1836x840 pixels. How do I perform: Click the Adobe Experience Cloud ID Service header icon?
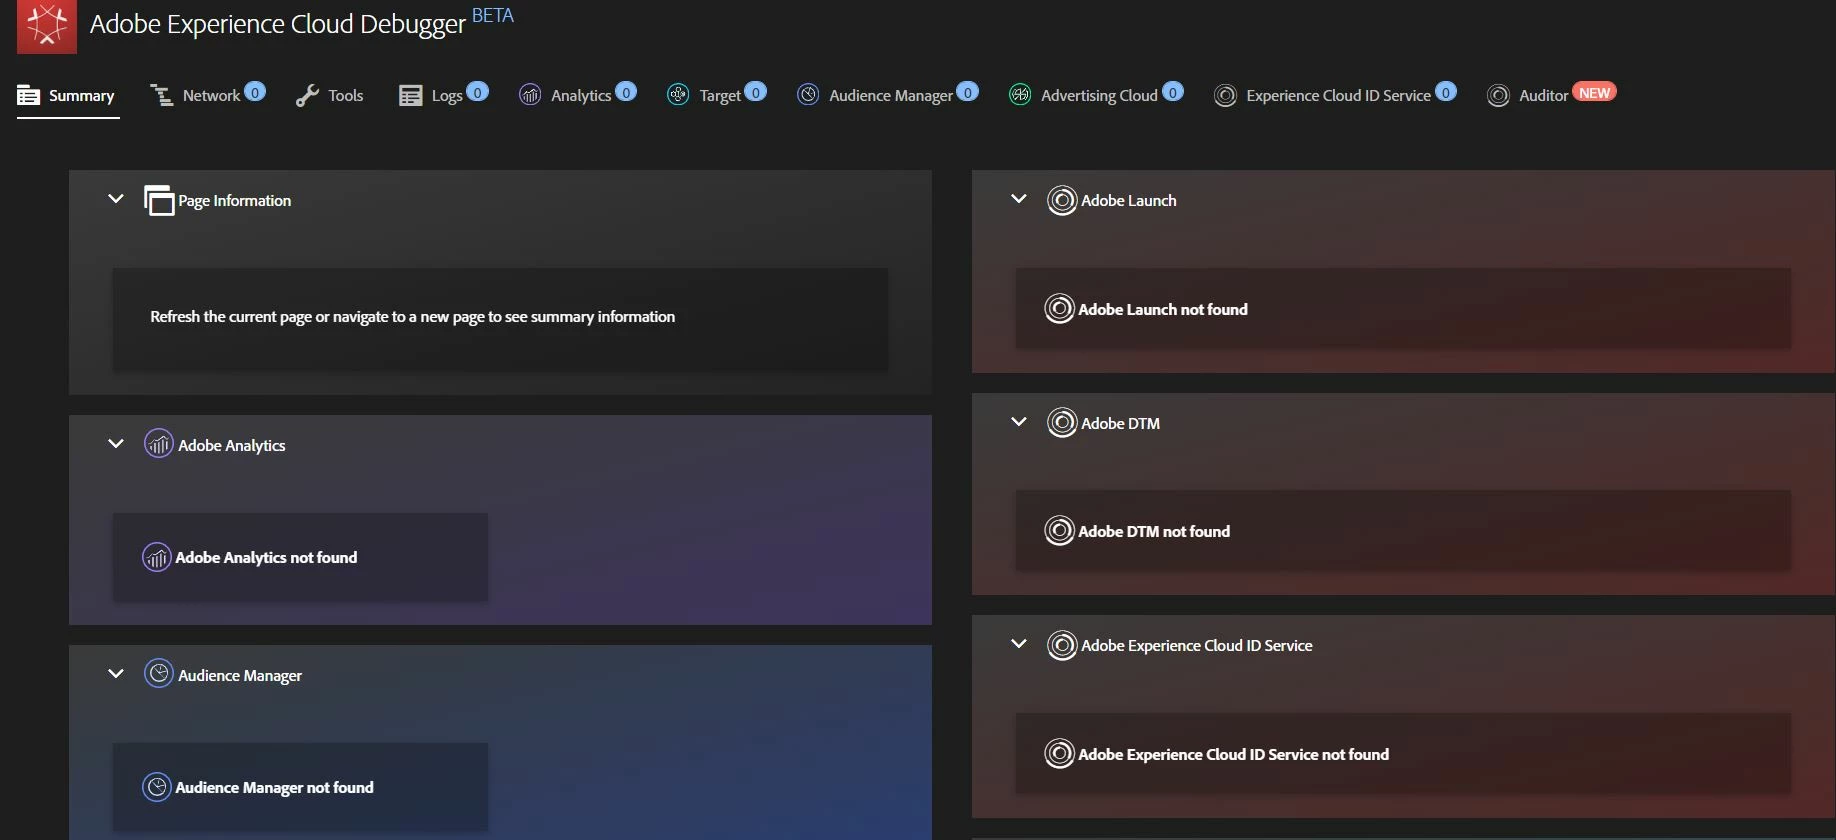1062,645
